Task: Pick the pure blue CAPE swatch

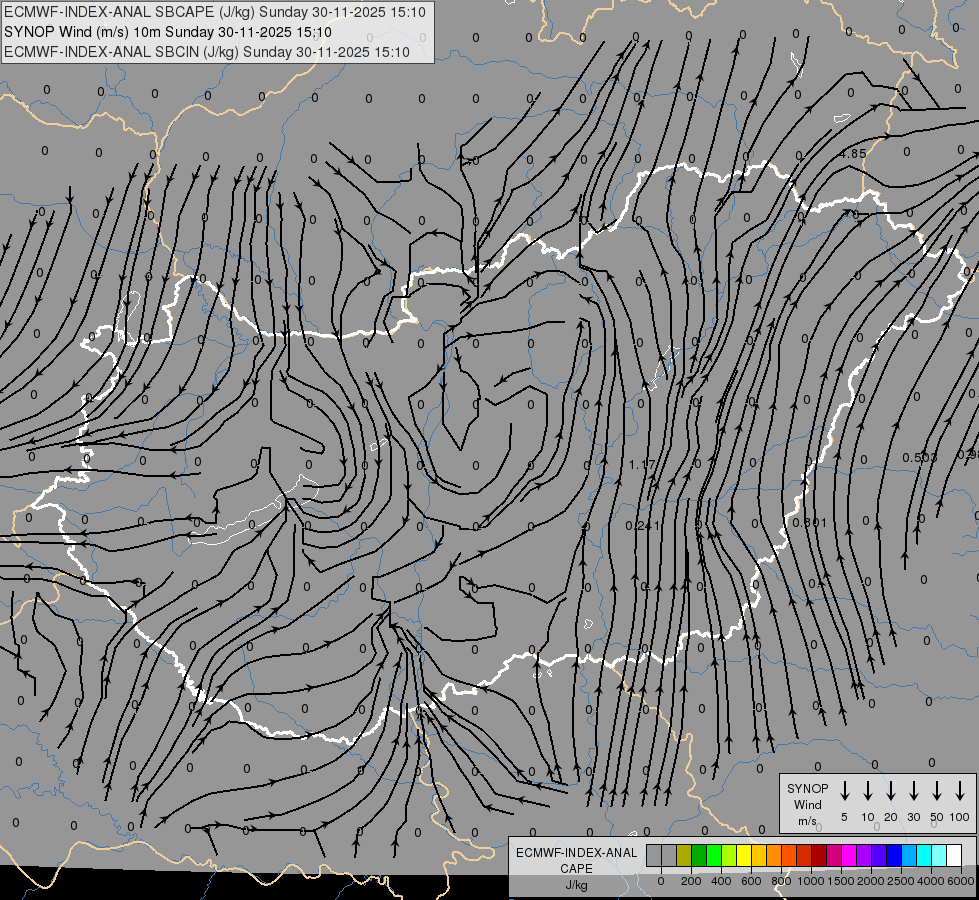Action: pos(894,855)
